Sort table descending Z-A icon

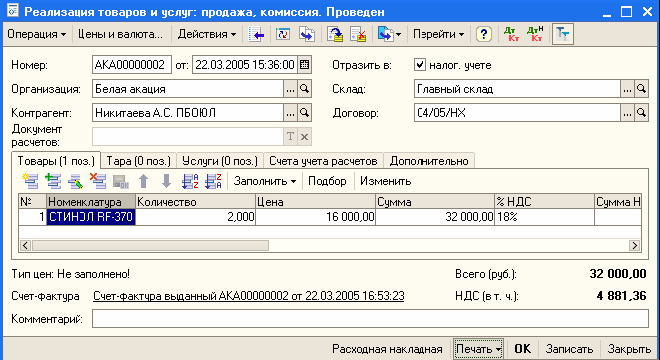pyautogui.click(x=213, y=181)
